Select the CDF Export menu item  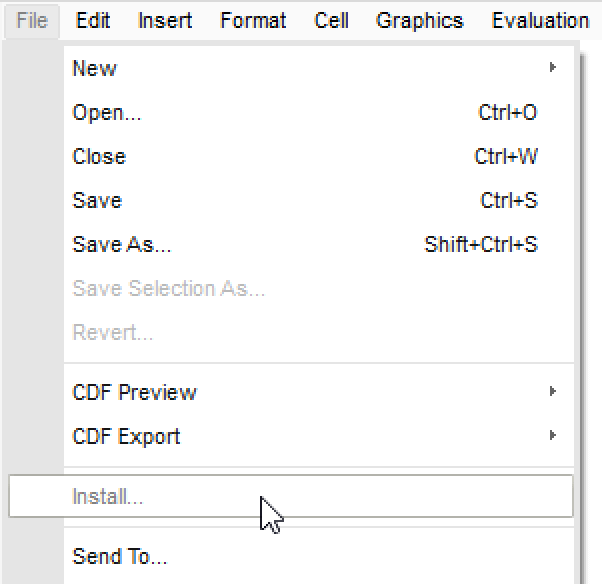click(127, 437)
